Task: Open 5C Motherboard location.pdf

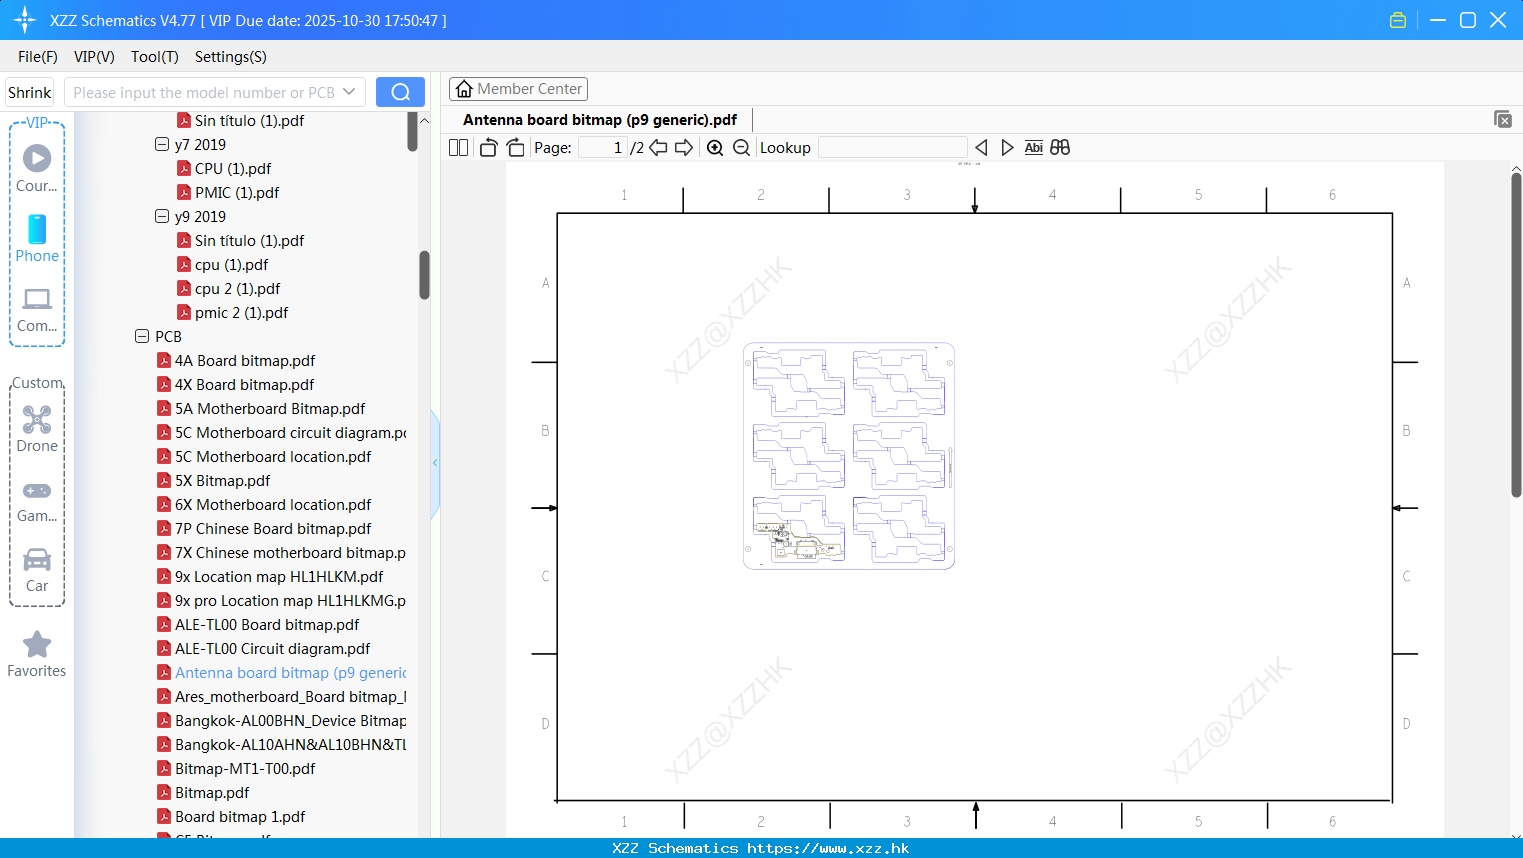Action: [273, 456]
